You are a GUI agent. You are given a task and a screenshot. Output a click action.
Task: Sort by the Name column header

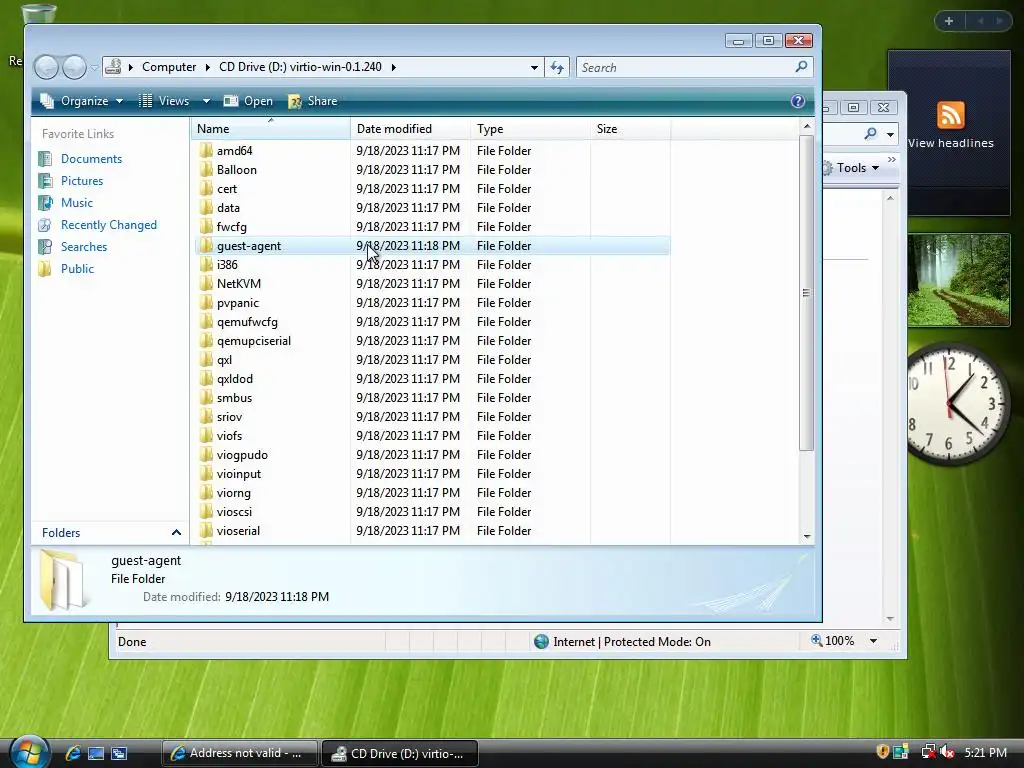pos(270,129)
